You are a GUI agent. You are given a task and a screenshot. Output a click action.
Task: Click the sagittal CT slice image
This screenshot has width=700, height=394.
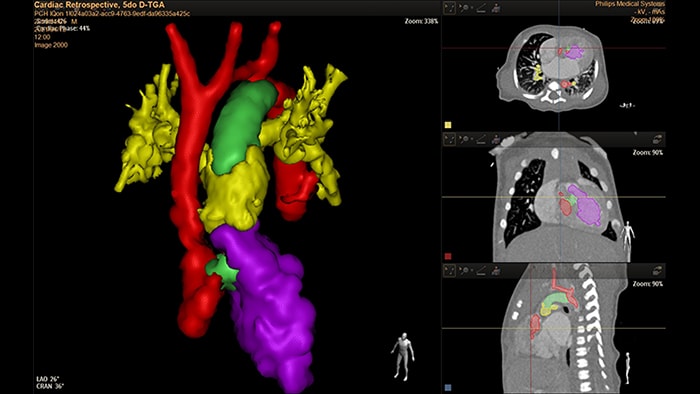pos(565,328)
